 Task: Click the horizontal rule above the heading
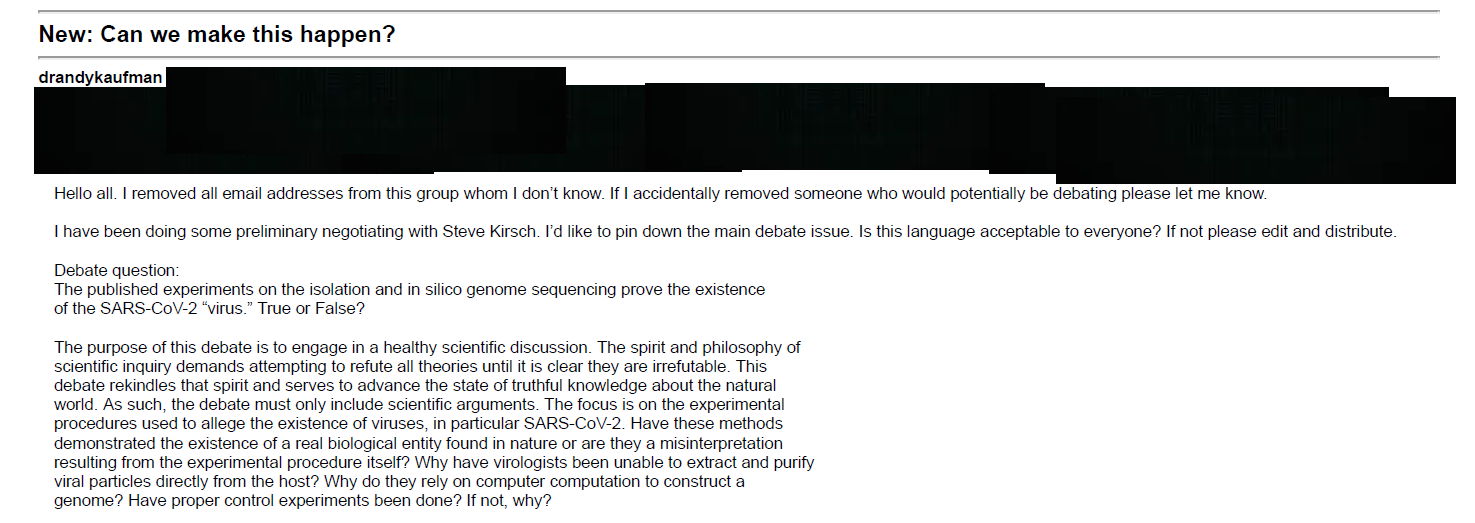738,11
